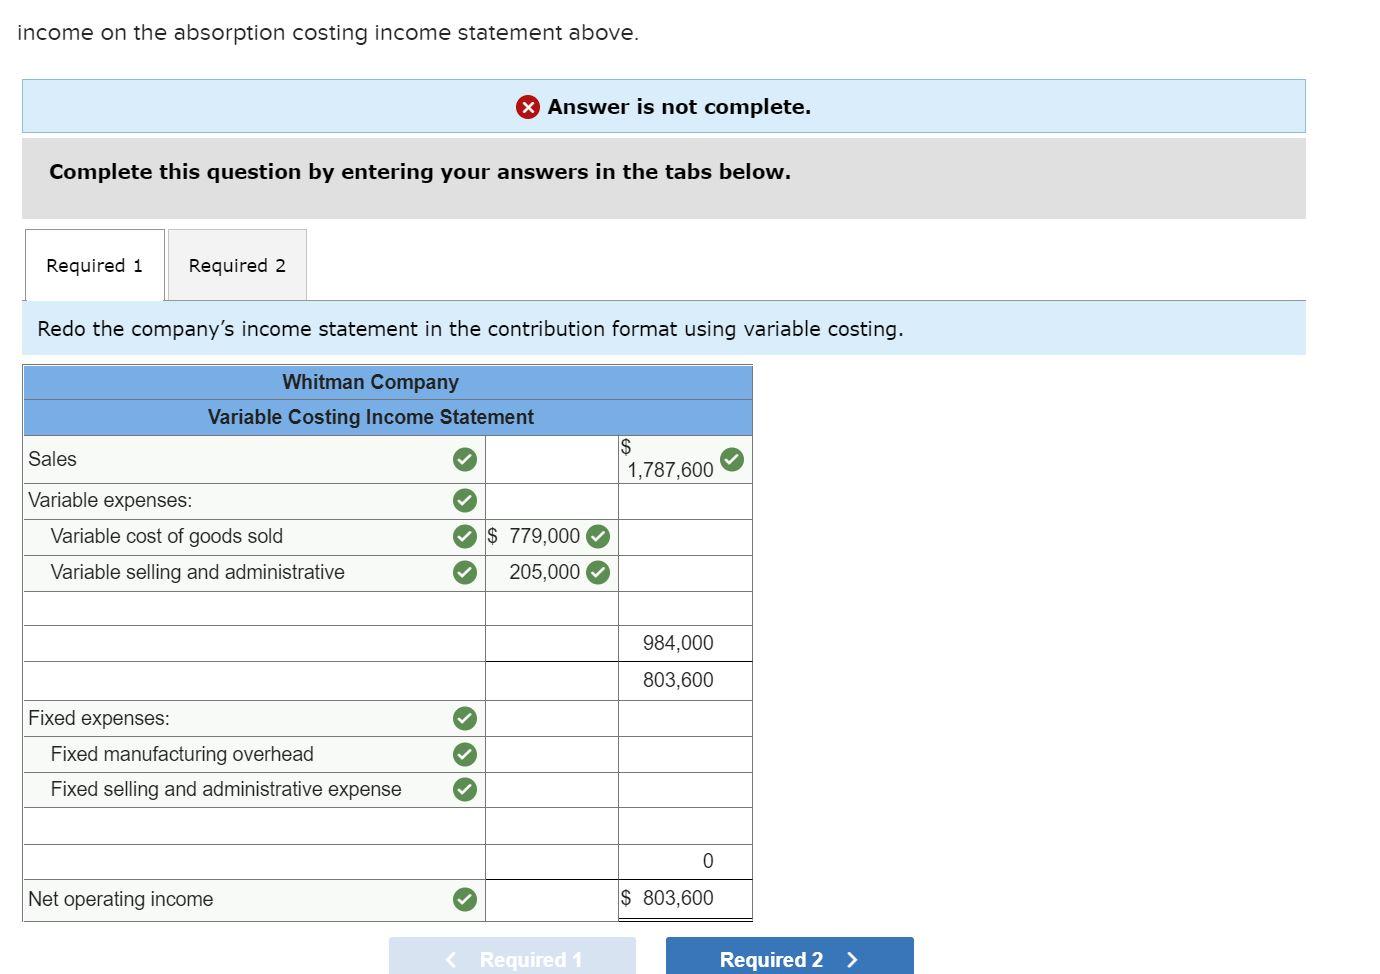Open the blank label dropdown below Variable selling and administrative
This screenshot has width=1380, height=974.
pyautogui.click(x=250, y=608)
